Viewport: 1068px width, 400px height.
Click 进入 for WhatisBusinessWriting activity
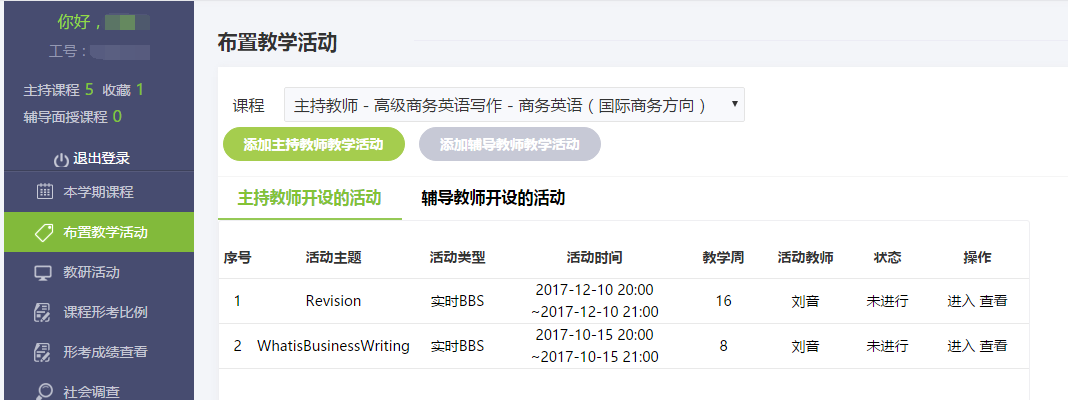coord(961,345)
